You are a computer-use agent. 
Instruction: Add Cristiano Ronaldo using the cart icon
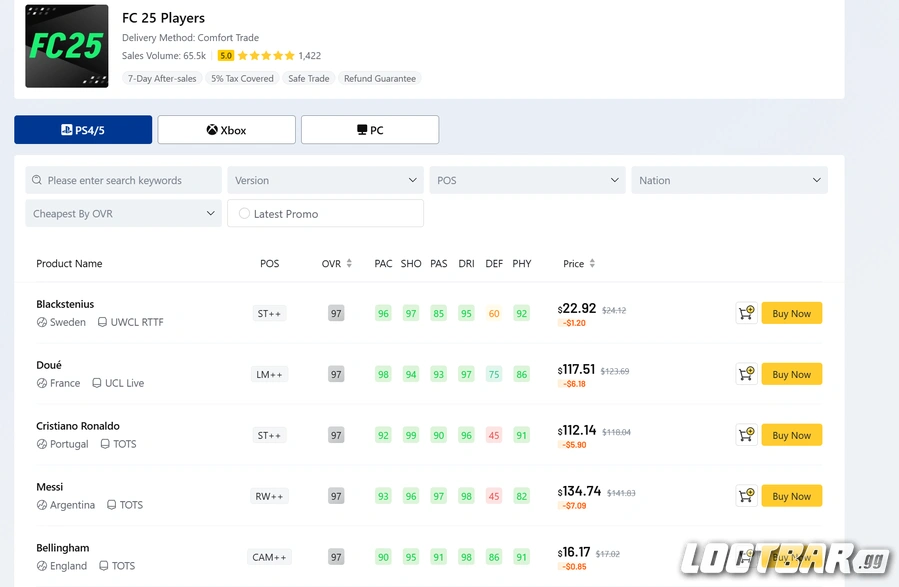746,435
